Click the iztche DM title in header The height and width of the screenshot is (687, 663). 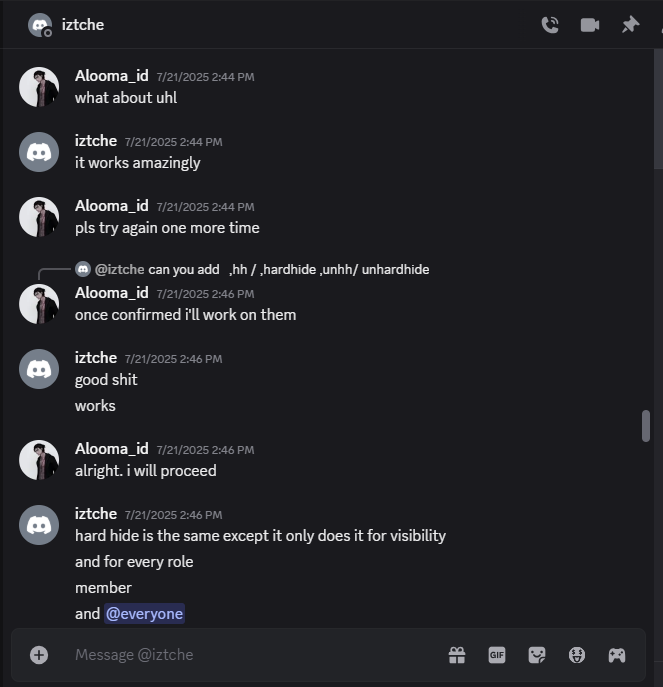point(82,25)
